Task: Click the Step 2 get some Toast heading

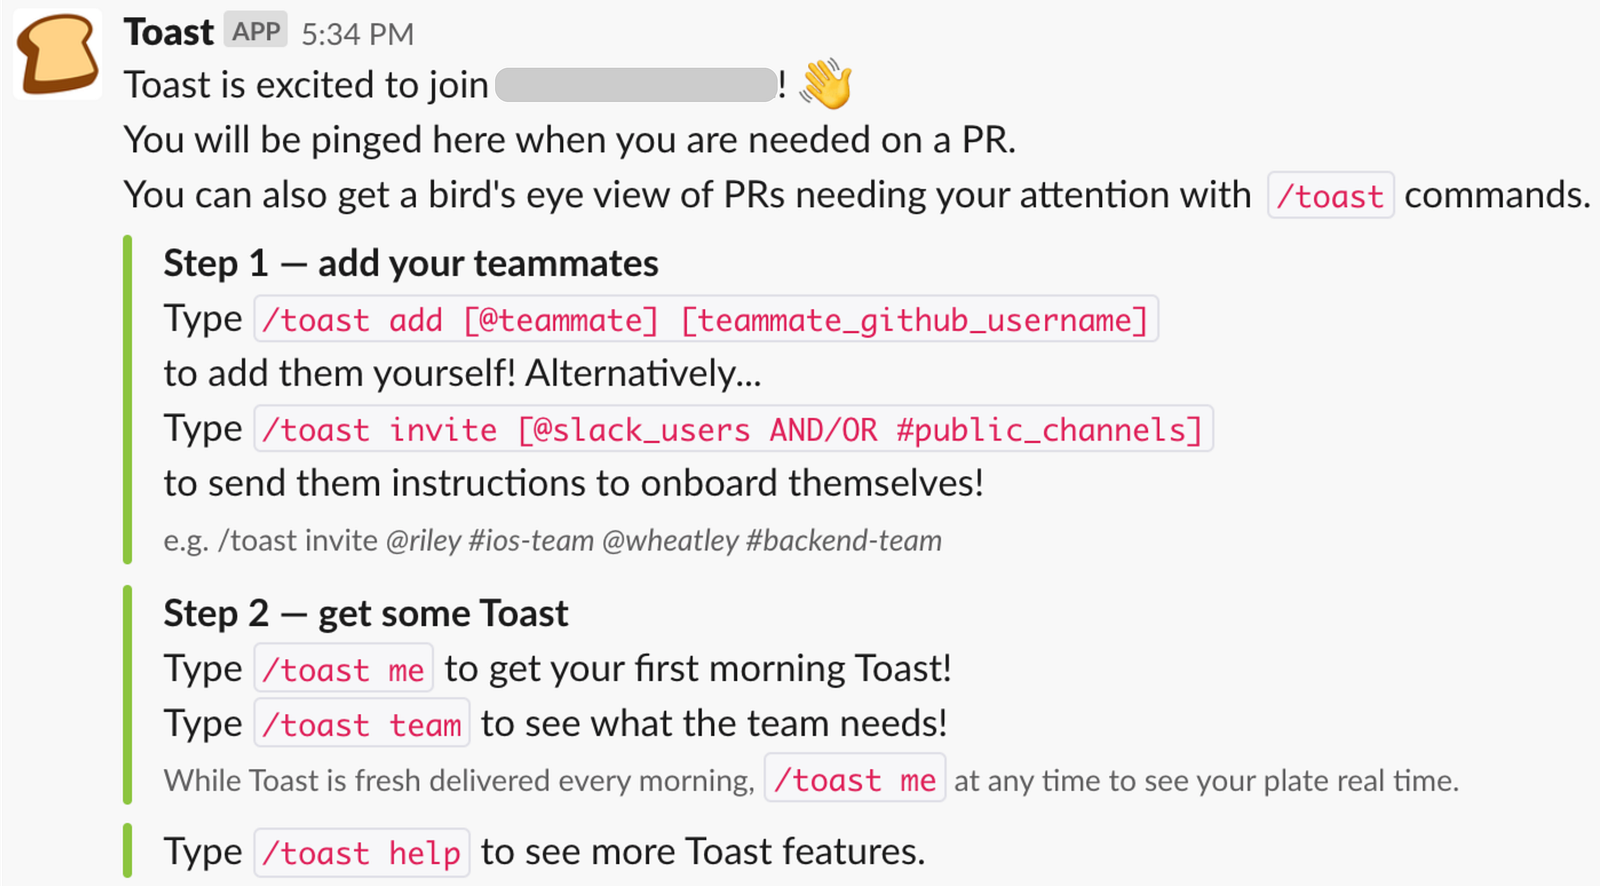Action: point(366,614)
